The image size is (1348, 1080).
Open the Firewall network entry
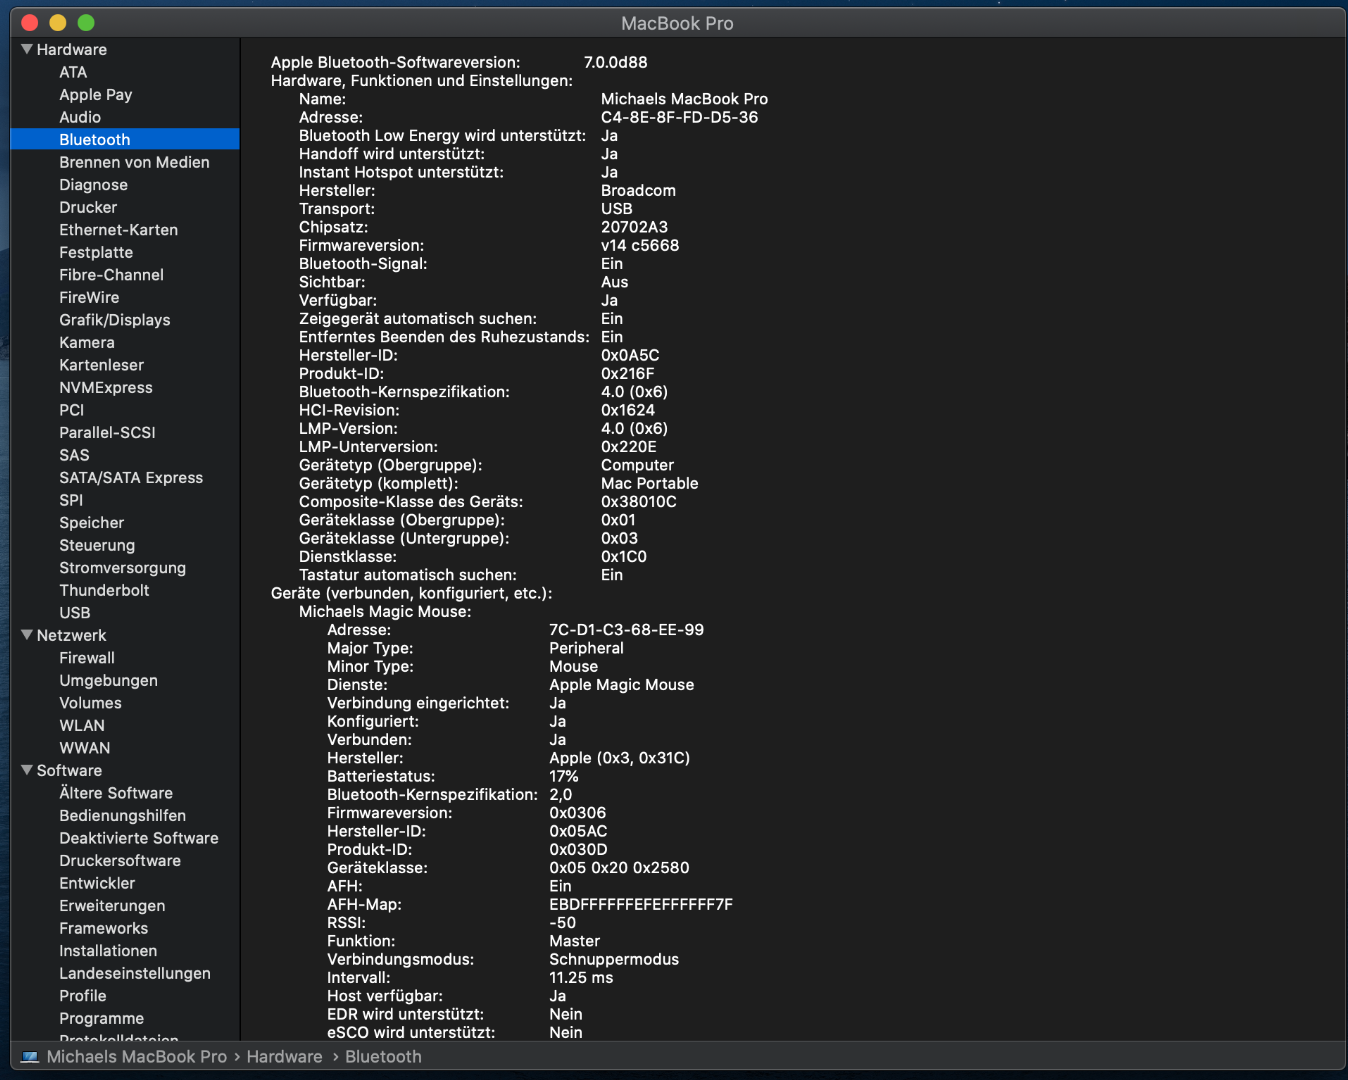tap(87, 658)
